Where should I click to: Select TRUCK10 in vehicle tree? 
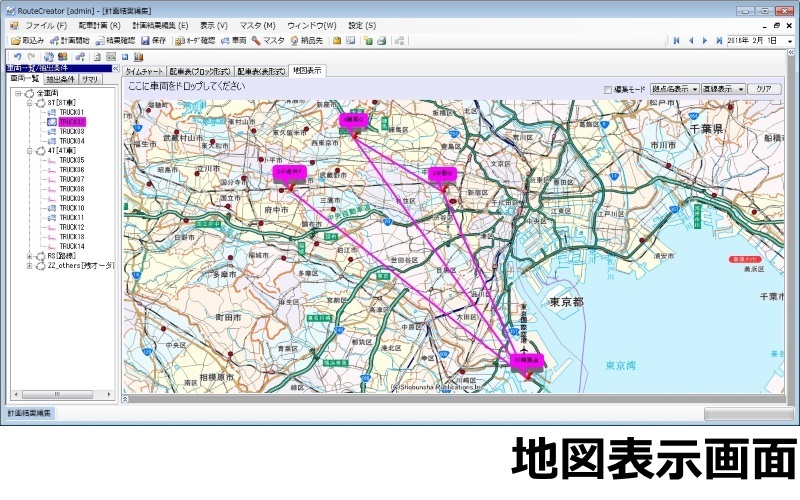pos(71,208)
